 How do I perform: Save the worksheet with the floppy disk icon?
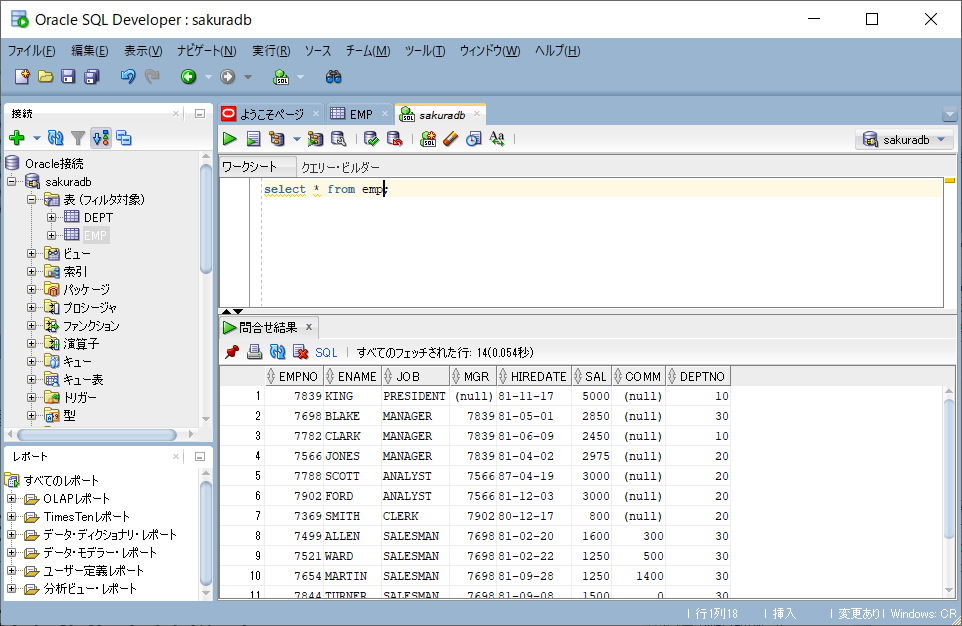tap(68, 77)
